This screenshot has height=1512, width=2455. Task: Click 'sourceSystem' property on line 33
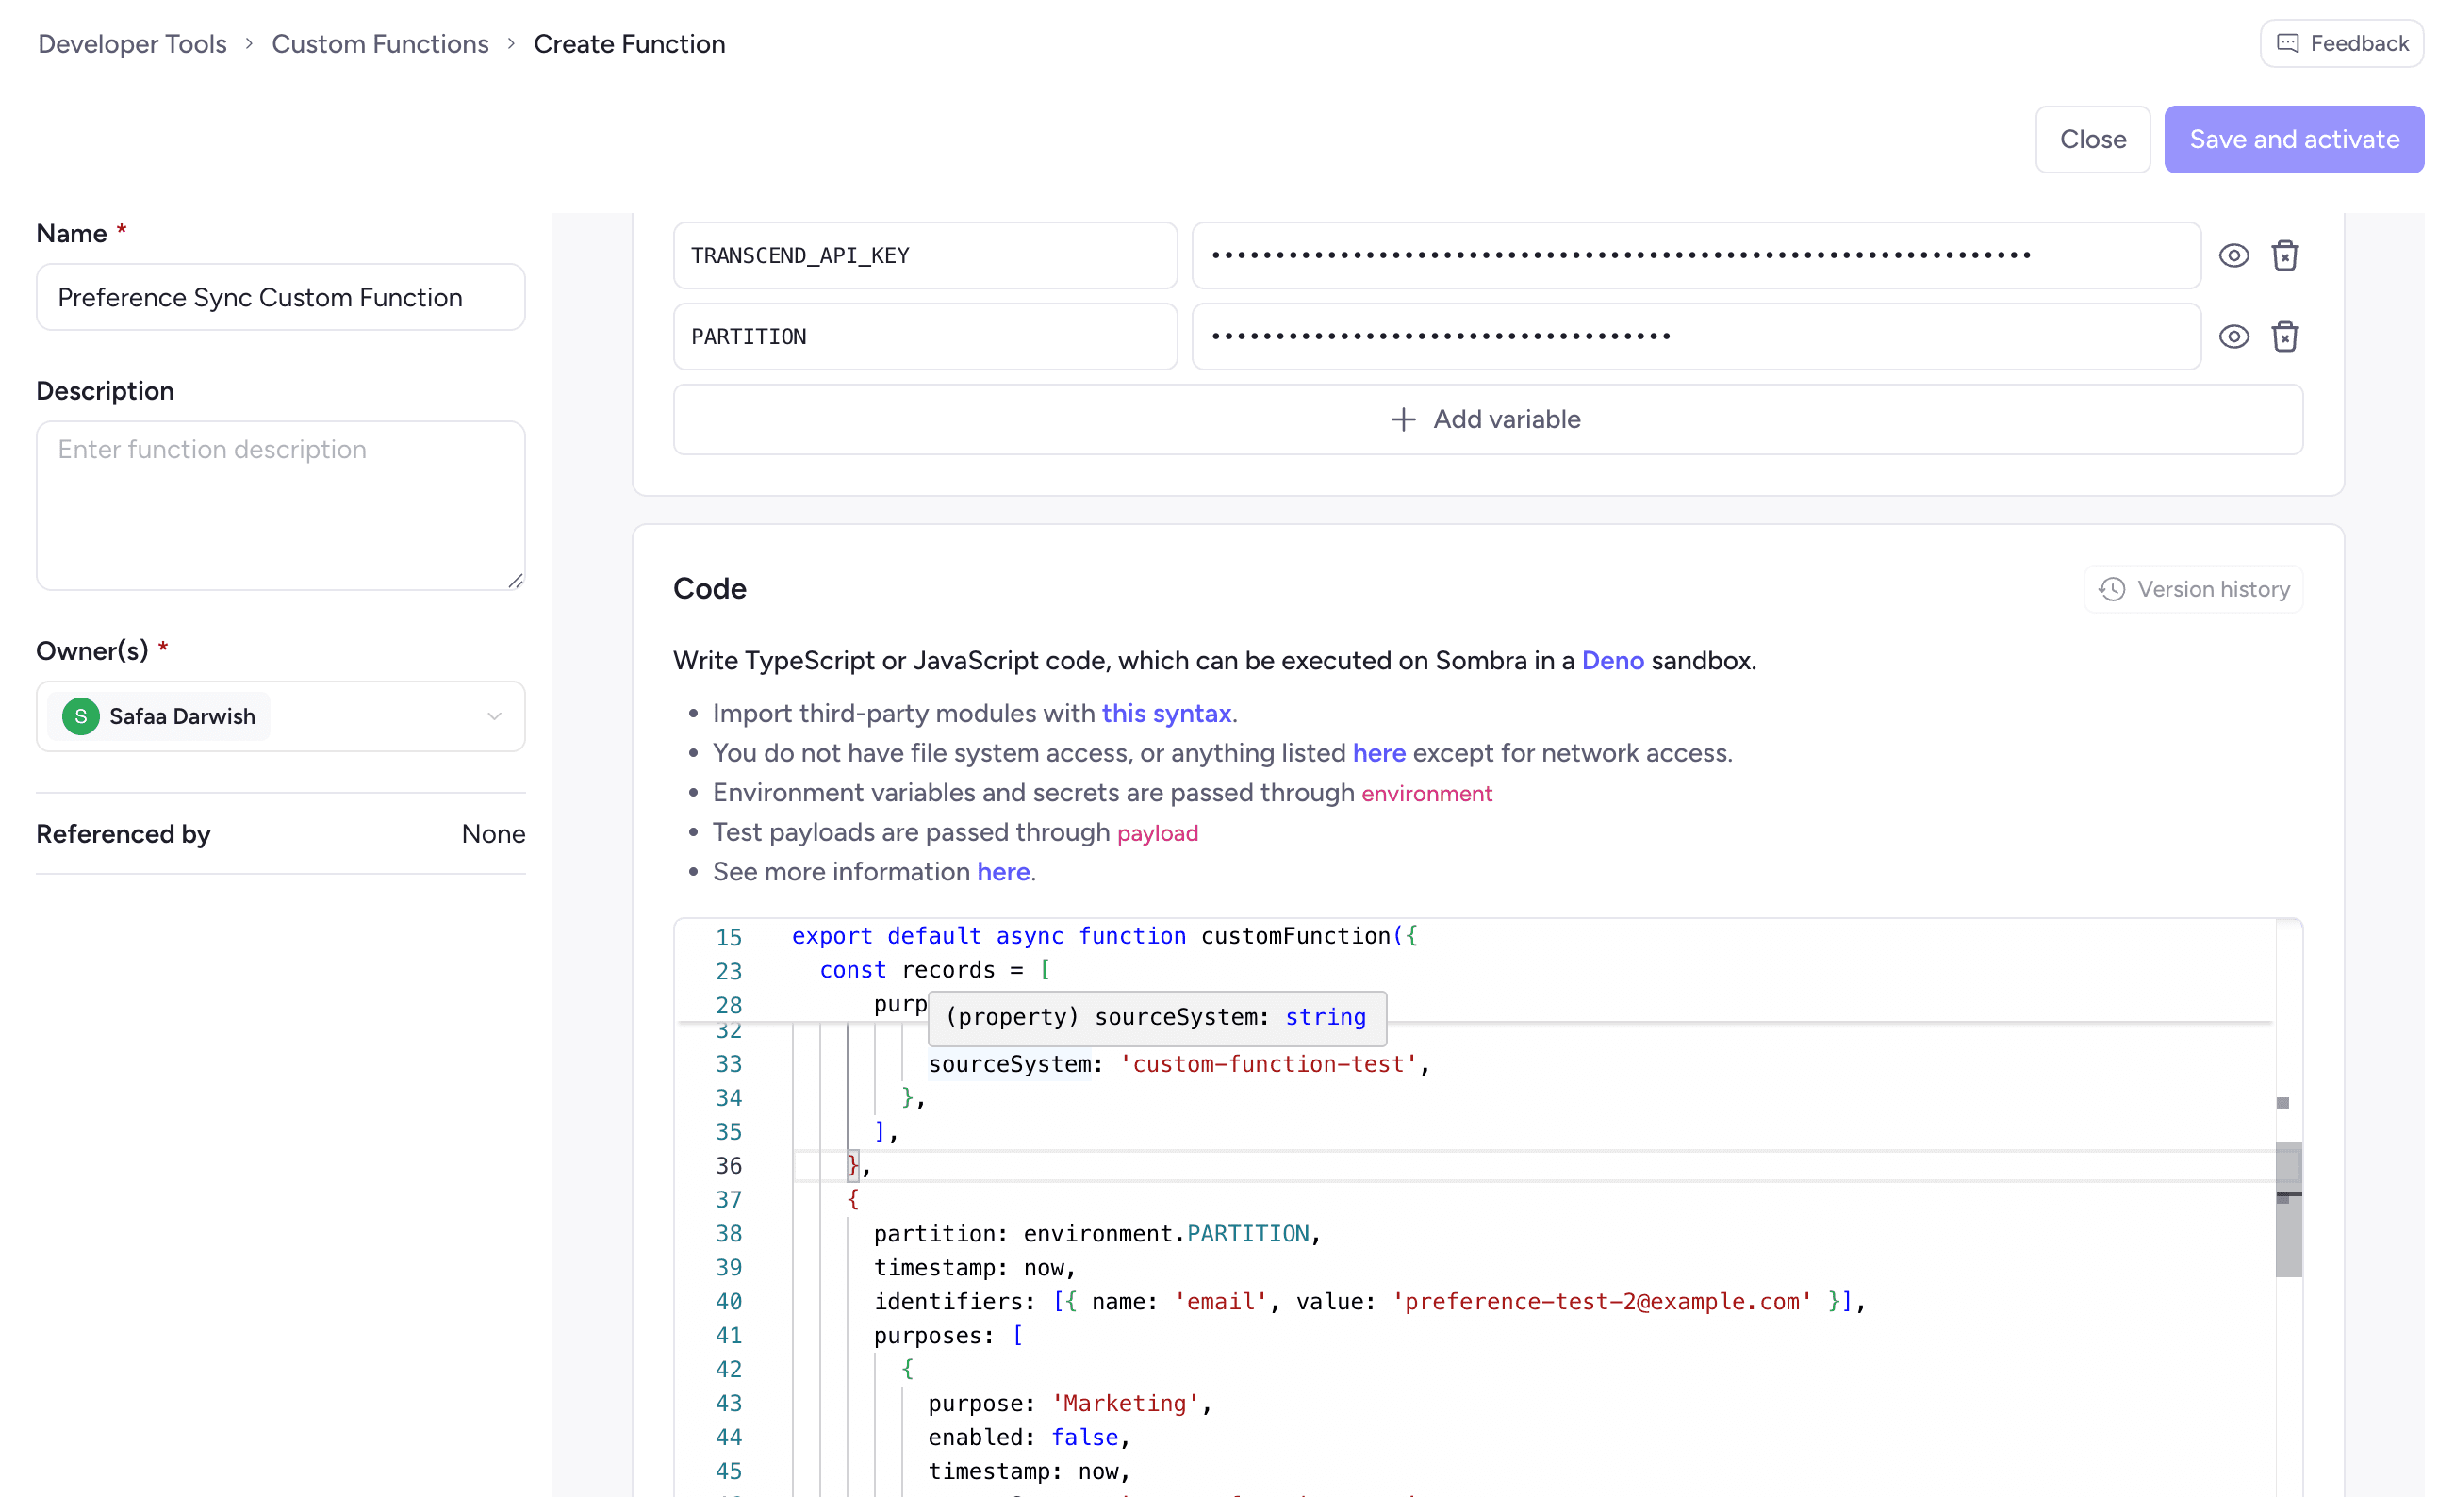click(x=1009, y=1064)
